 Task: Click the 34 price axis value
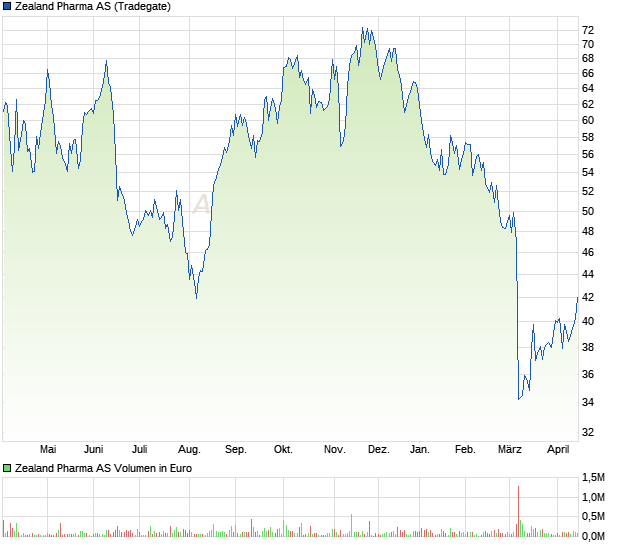coord(588,402)
